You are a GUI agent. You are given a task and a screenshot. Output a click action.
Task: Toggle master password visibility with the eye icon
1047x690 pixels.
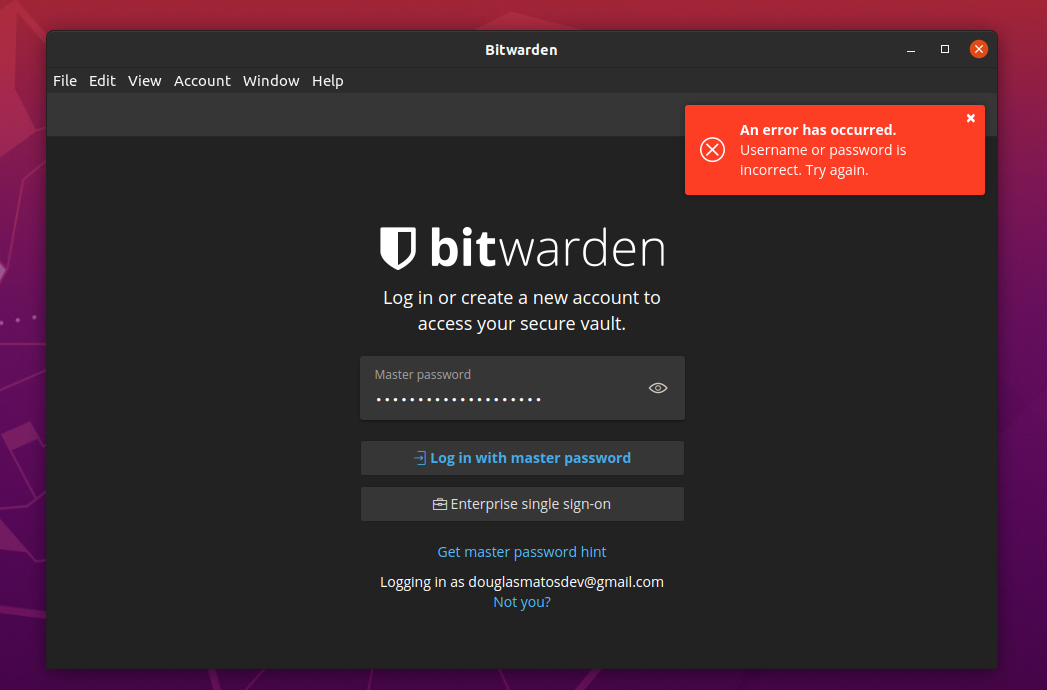pyautogui.click(x=657, y=388)
